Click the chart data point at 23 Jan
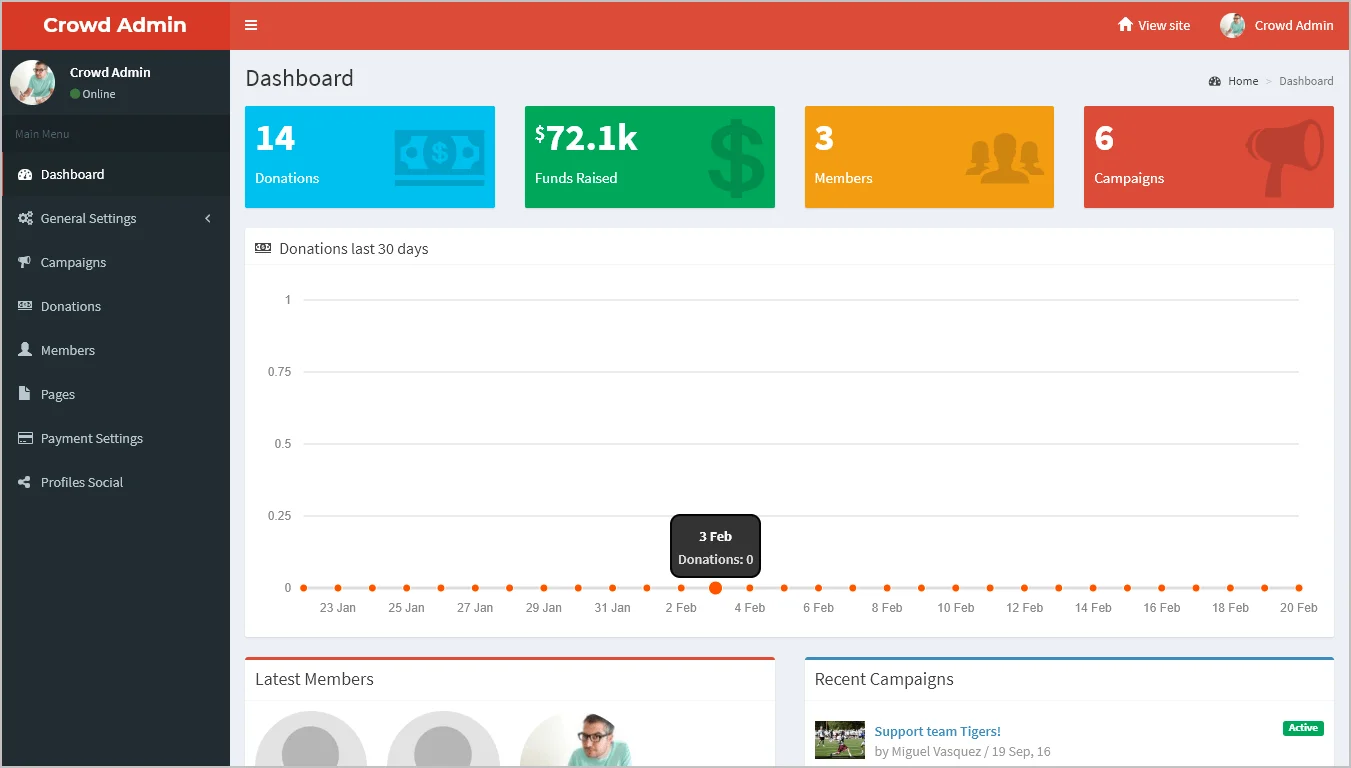The height and width of the screenshot is (768, 1351). coord(338,588)
